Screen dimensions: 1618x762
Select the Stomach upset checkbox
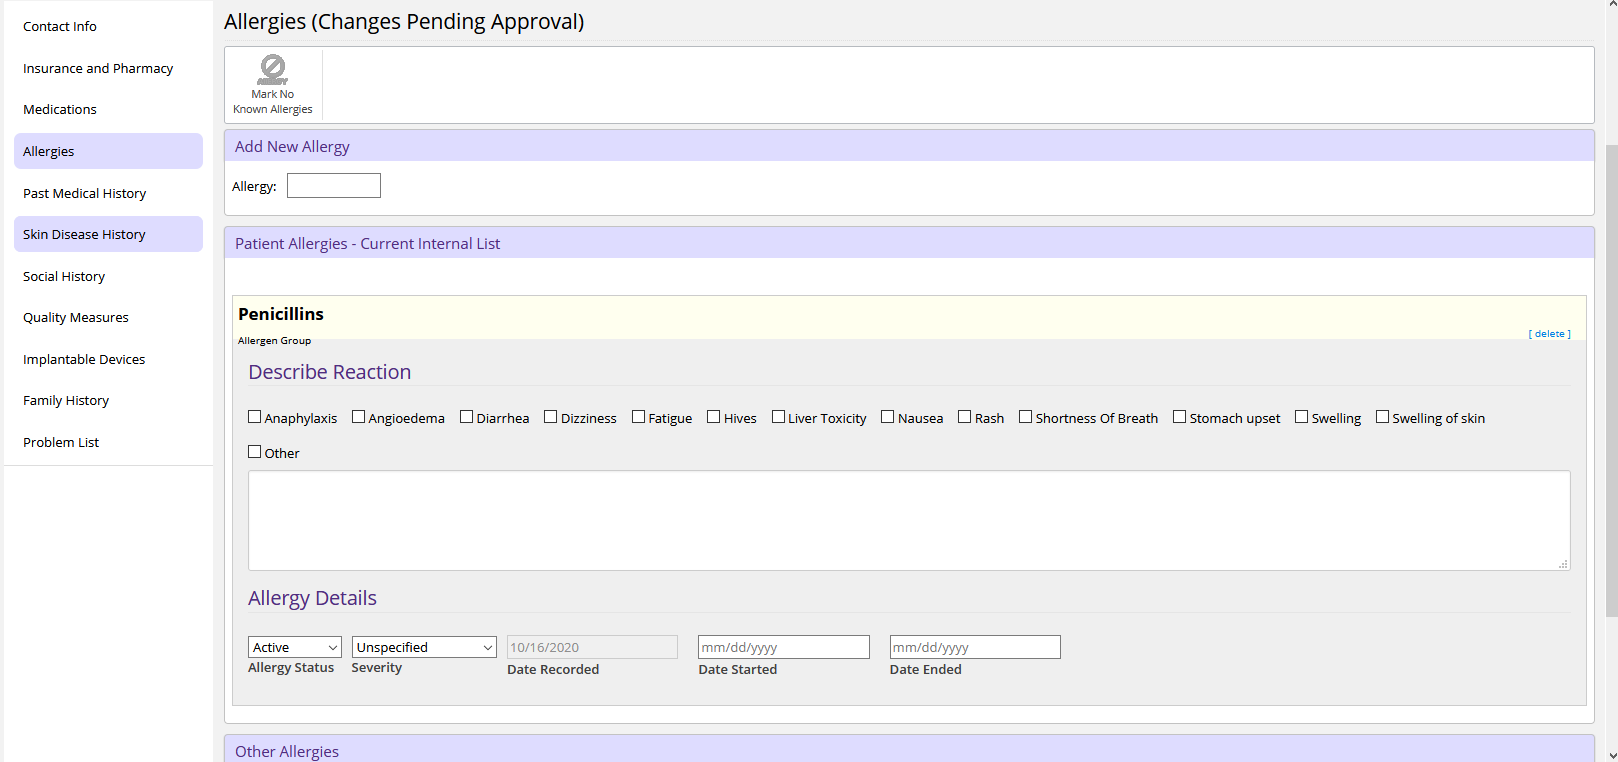click(1180, 417)
